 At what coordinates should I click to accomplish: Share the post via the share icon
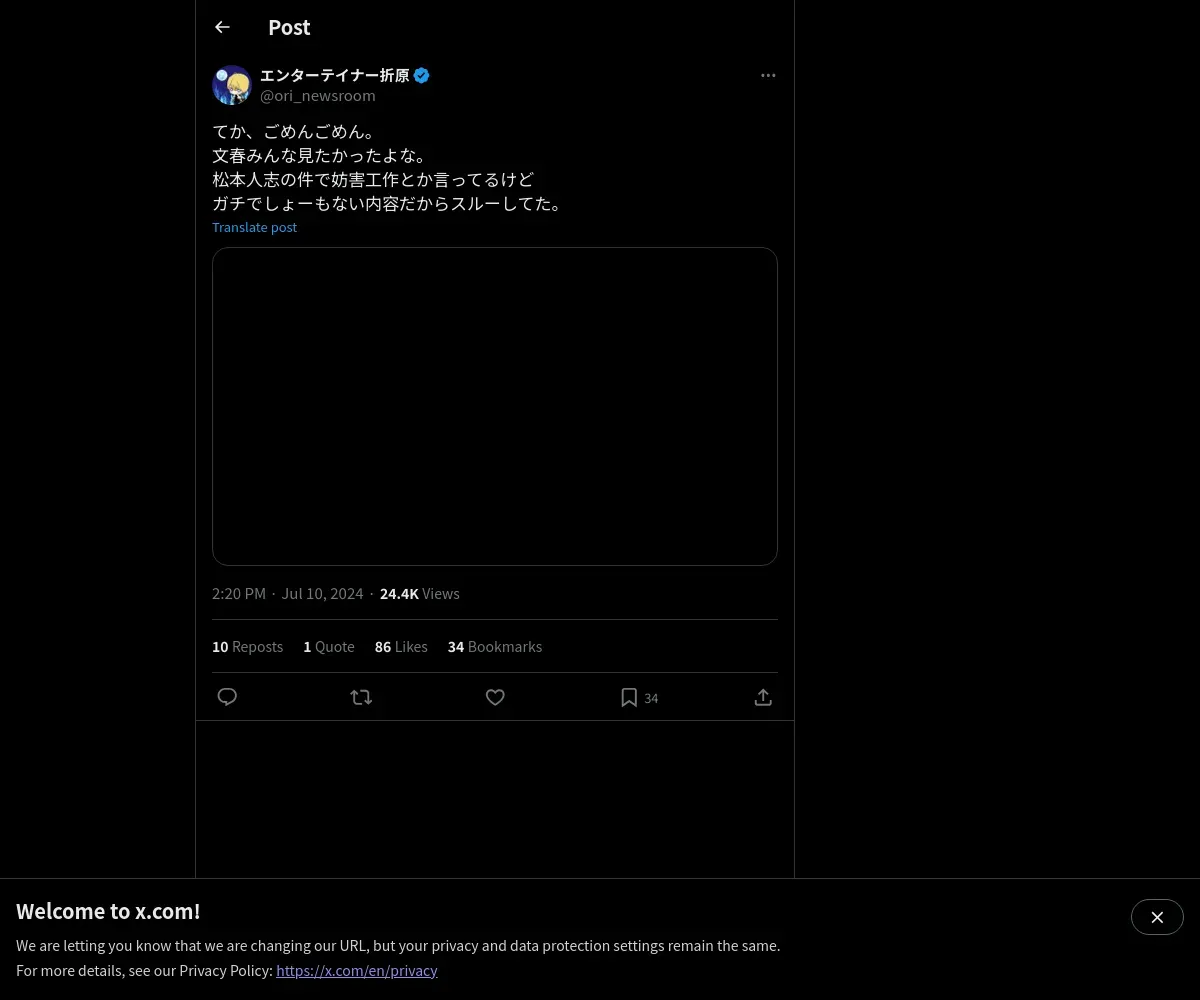[x=763, y=697]
